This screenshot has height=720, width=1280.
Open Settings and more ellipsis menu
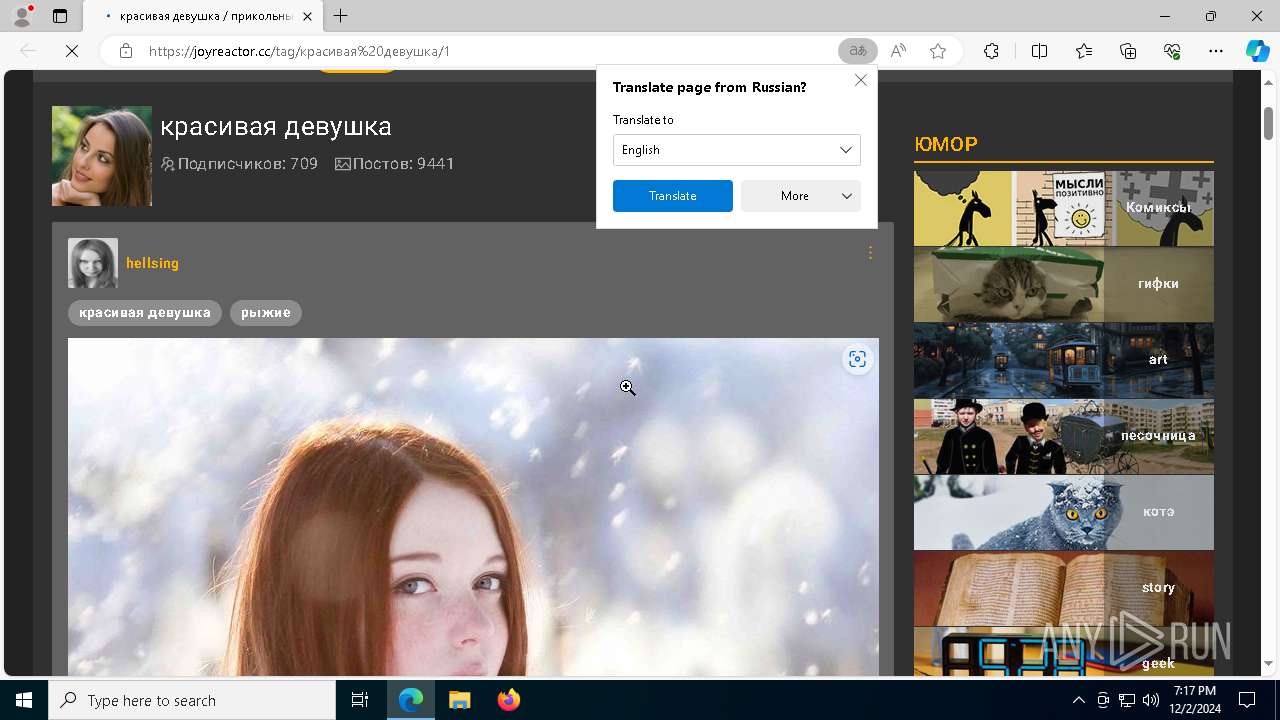point(1216,51)
